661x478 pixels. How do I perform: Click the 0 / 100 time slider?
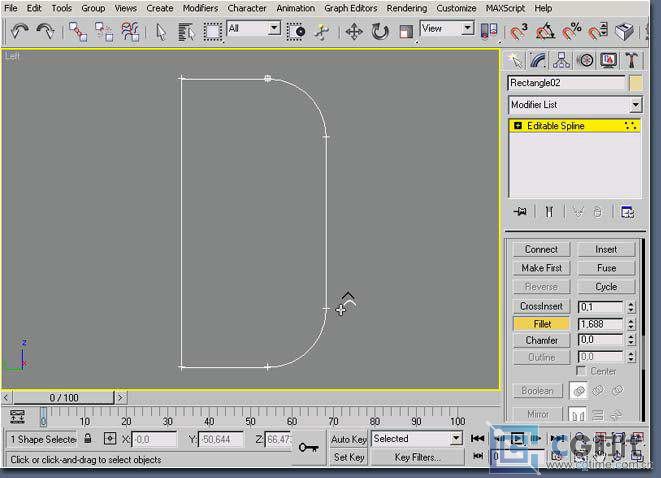pyautogui.click(x=64, y=397)
